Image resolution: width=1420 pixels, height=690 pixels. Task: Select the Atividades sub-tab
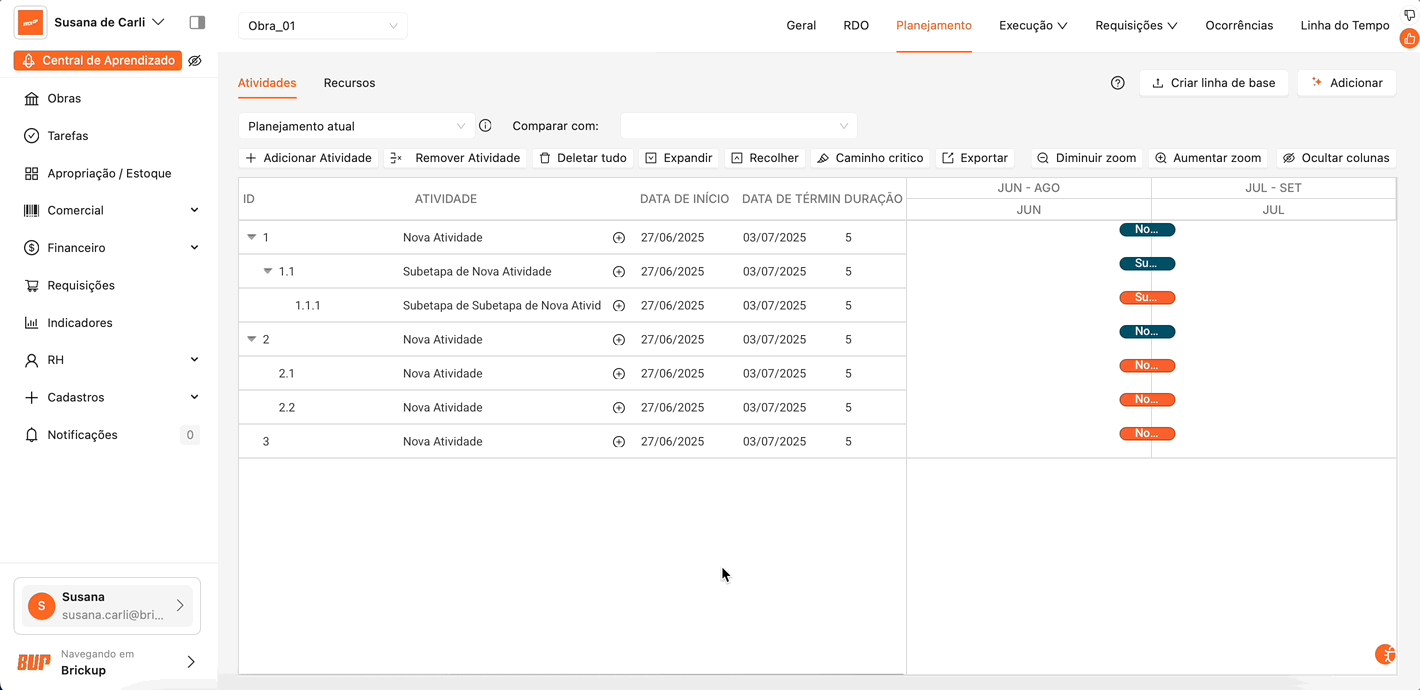[x=267, y=83]
